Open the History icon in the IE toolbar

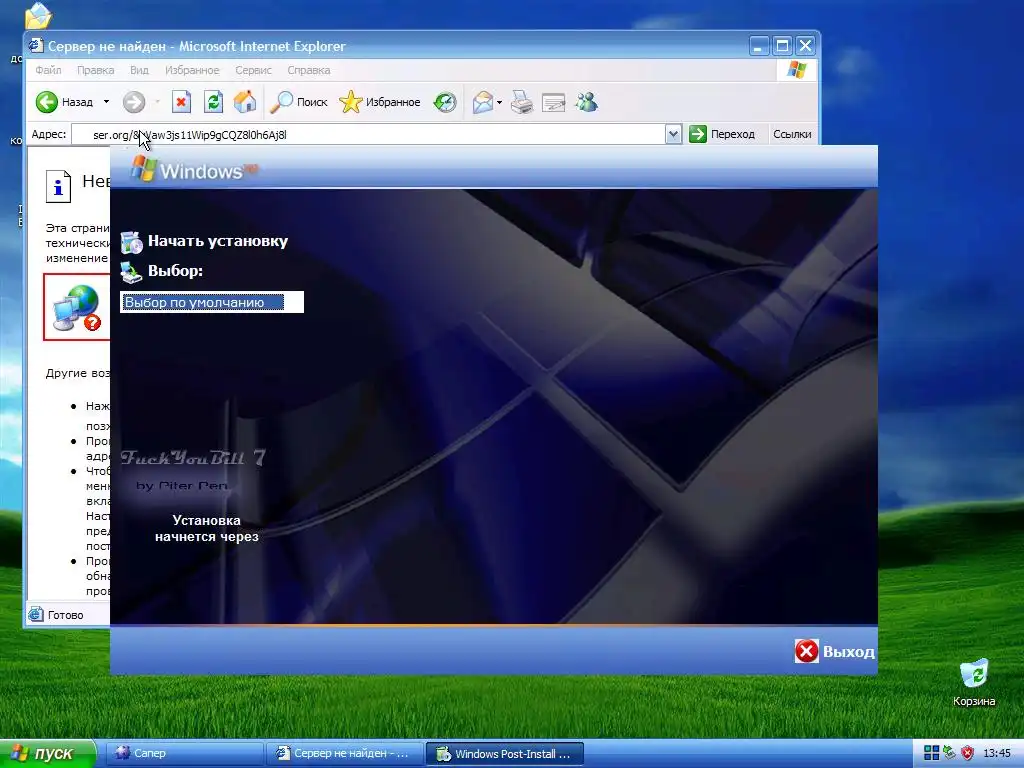[x=445, y=102]
